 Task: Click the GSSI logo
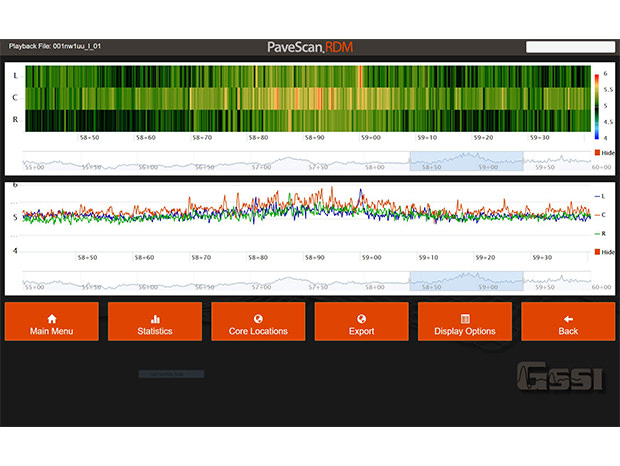(560, 376)
